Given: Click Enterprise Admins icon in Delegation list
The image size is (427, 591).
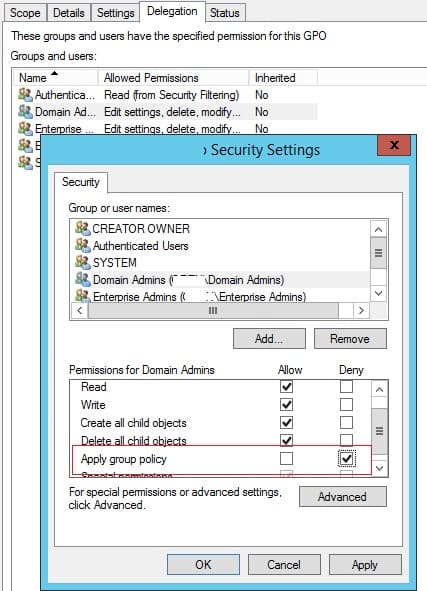Looking at the screenshot, I should 25,129.
